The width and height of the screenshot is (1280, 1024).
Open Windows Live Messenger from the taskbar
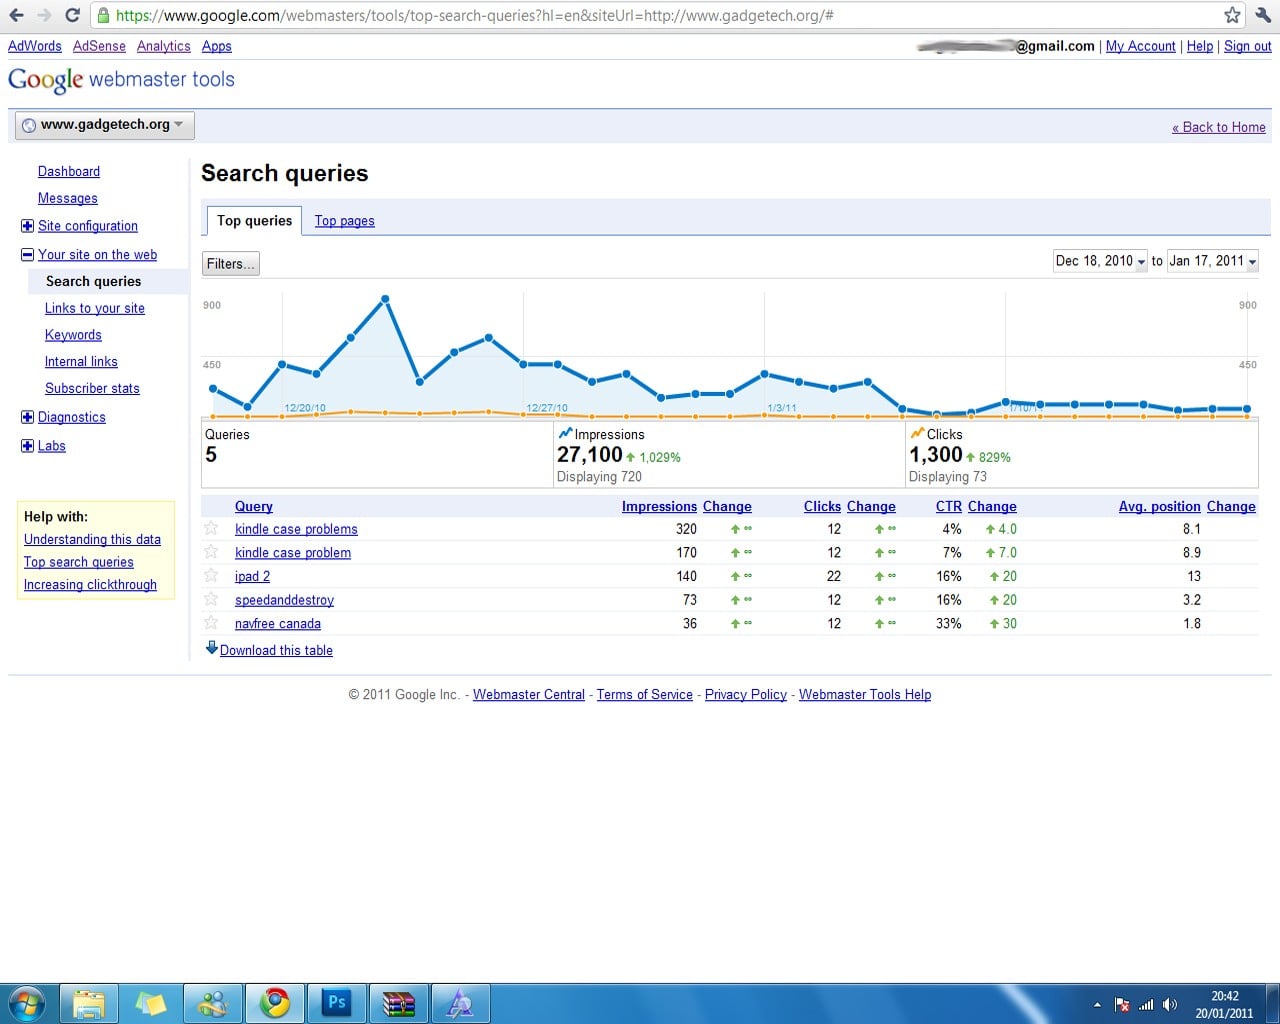click(213, 1003)
